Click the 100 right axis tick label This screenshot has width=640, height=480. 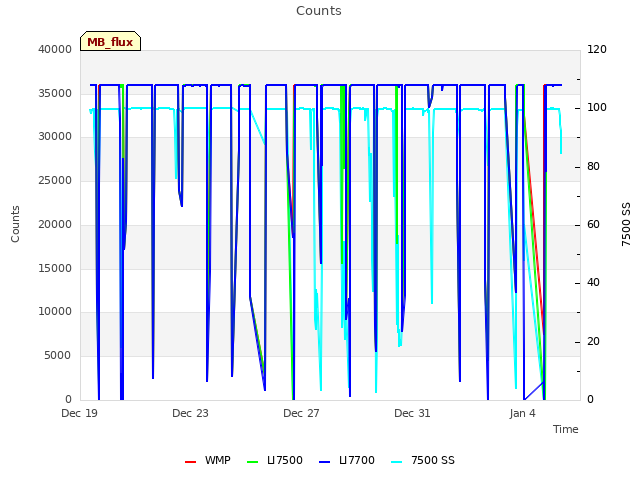coord(597,108)
